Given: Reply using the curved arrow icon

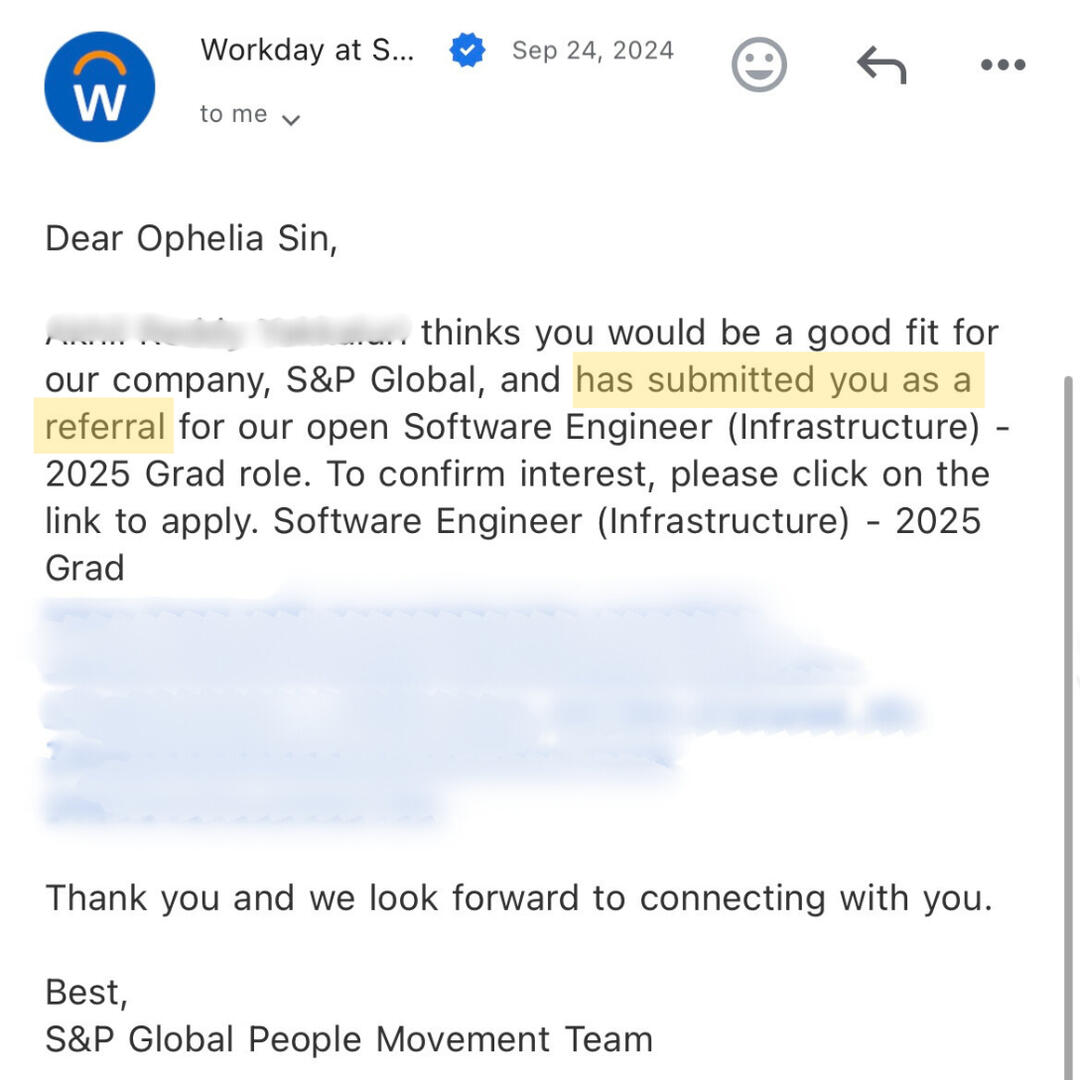Looking at the screenshot, I should 881,66.
